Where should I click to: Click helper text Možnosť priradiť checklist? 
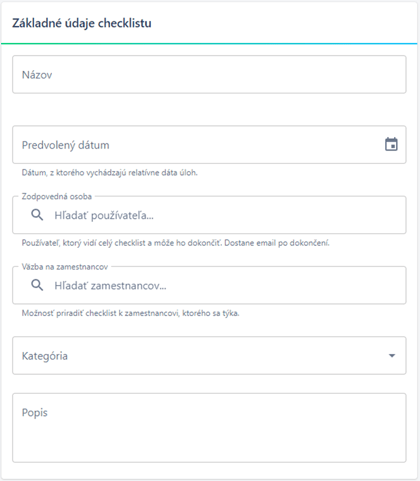coord(130,313)
